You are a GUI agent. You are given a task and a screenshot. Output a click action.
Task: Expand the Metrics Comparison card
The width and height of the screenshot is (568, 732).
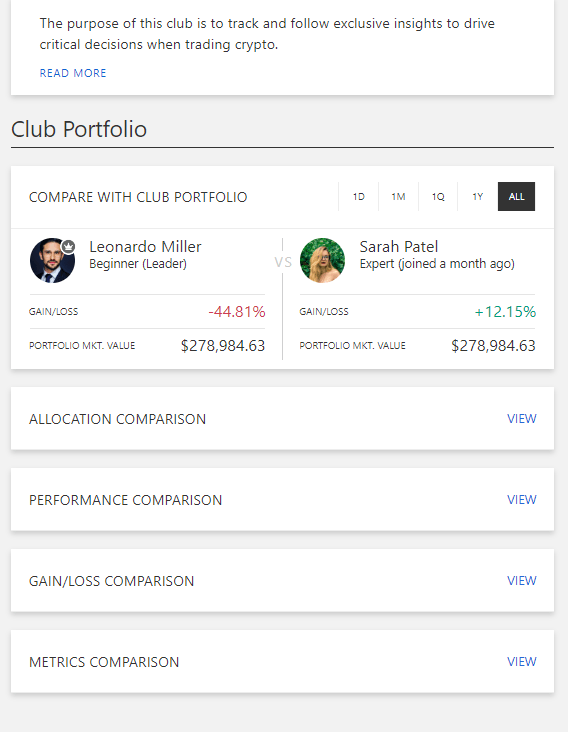282,662
